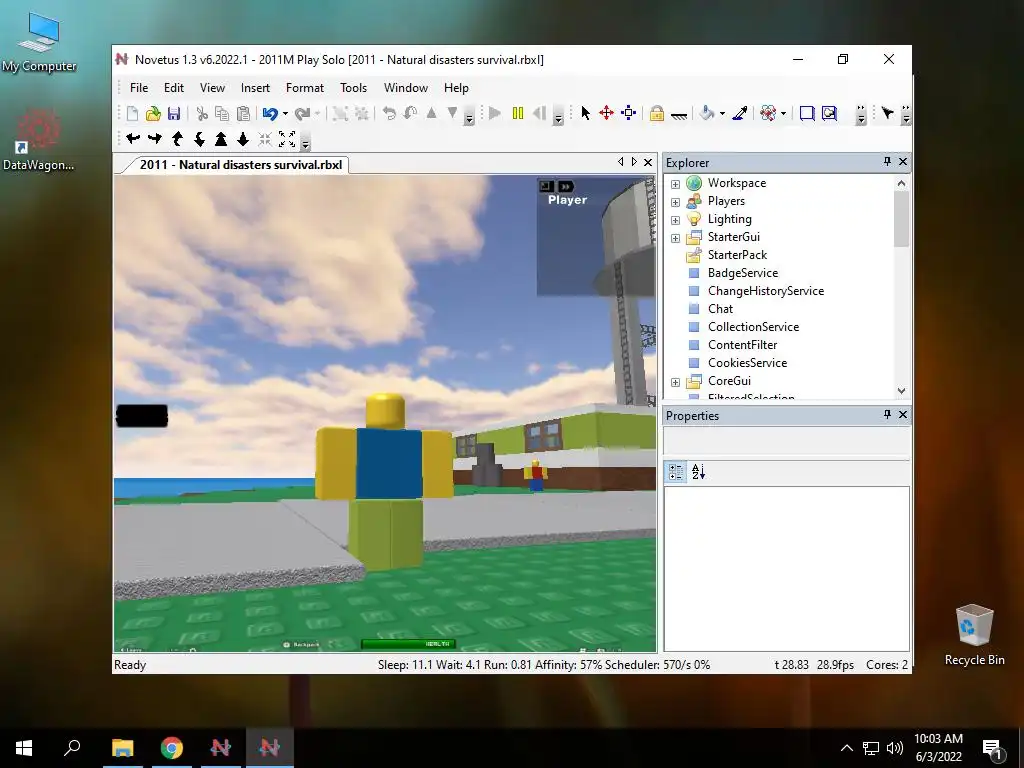This screenshot has height=768, width=1024.
Task: Pin the Explorer panel
Action: (887, 161)
